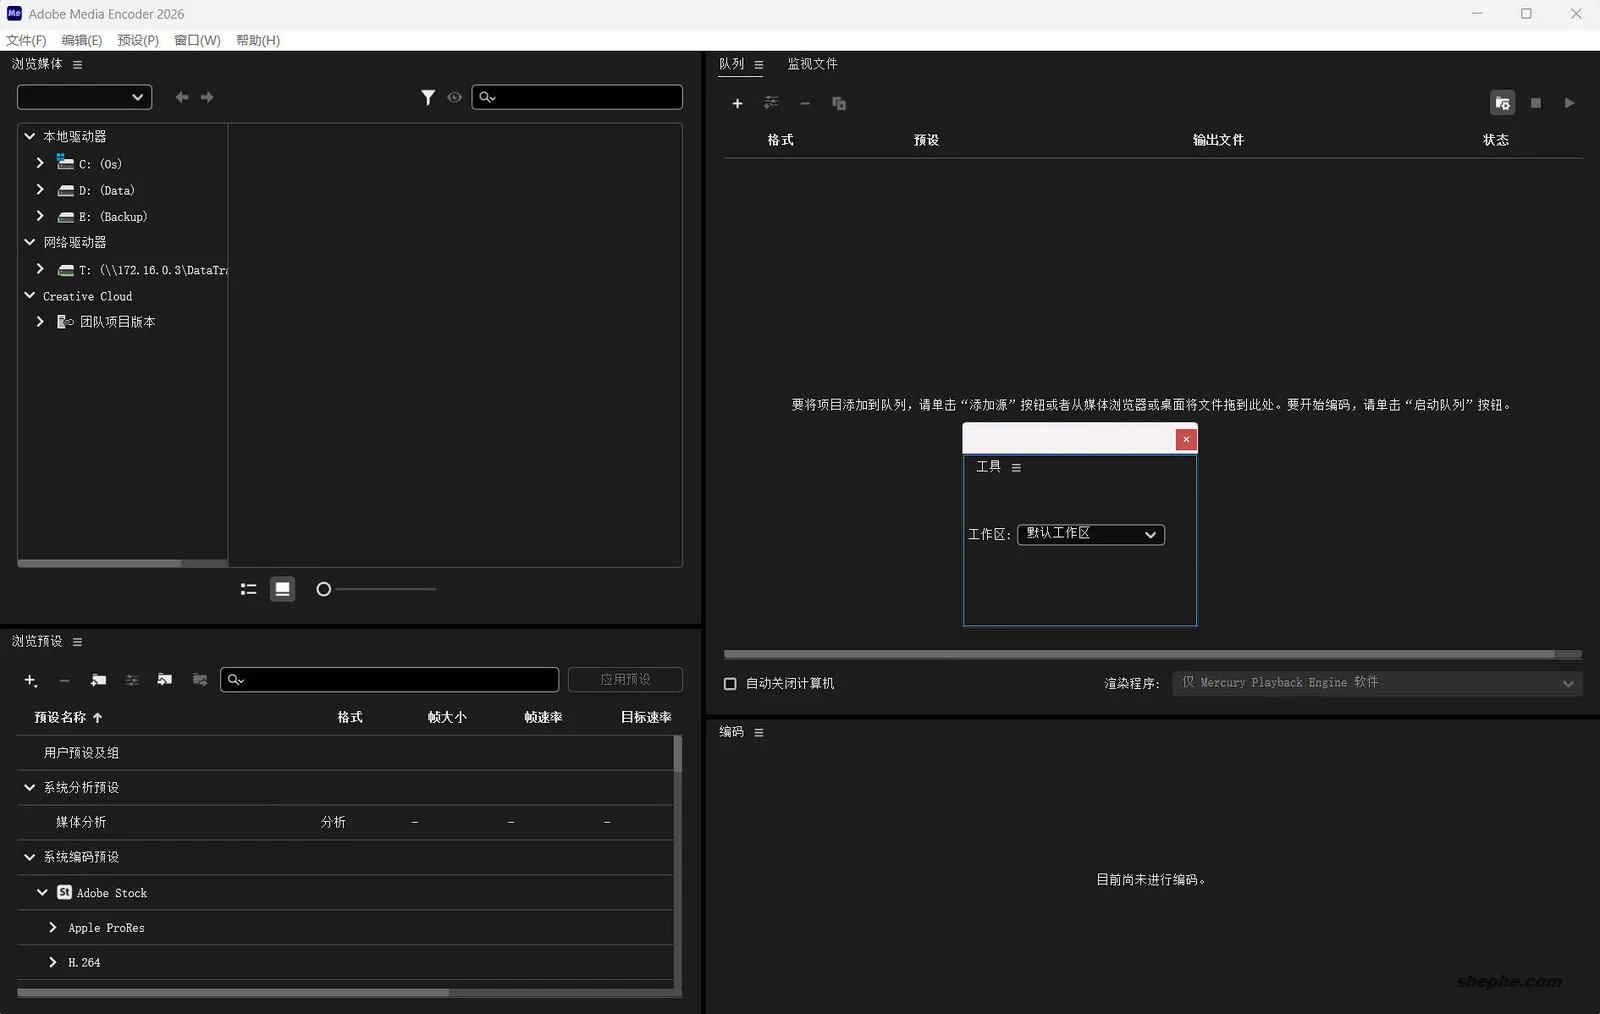The height and width of the screenshot is (1014, 1600).
Task: Click the export presets icon
Action: tap(200, 680)
